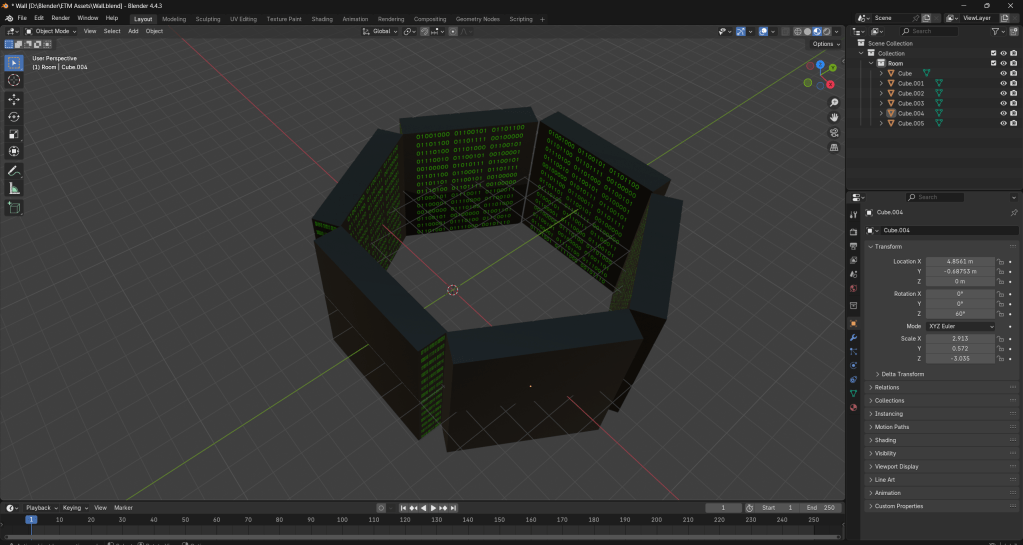Choose the Annotate pencil tool
Screen dimensions: 1023x545
[x=14, y=171]
